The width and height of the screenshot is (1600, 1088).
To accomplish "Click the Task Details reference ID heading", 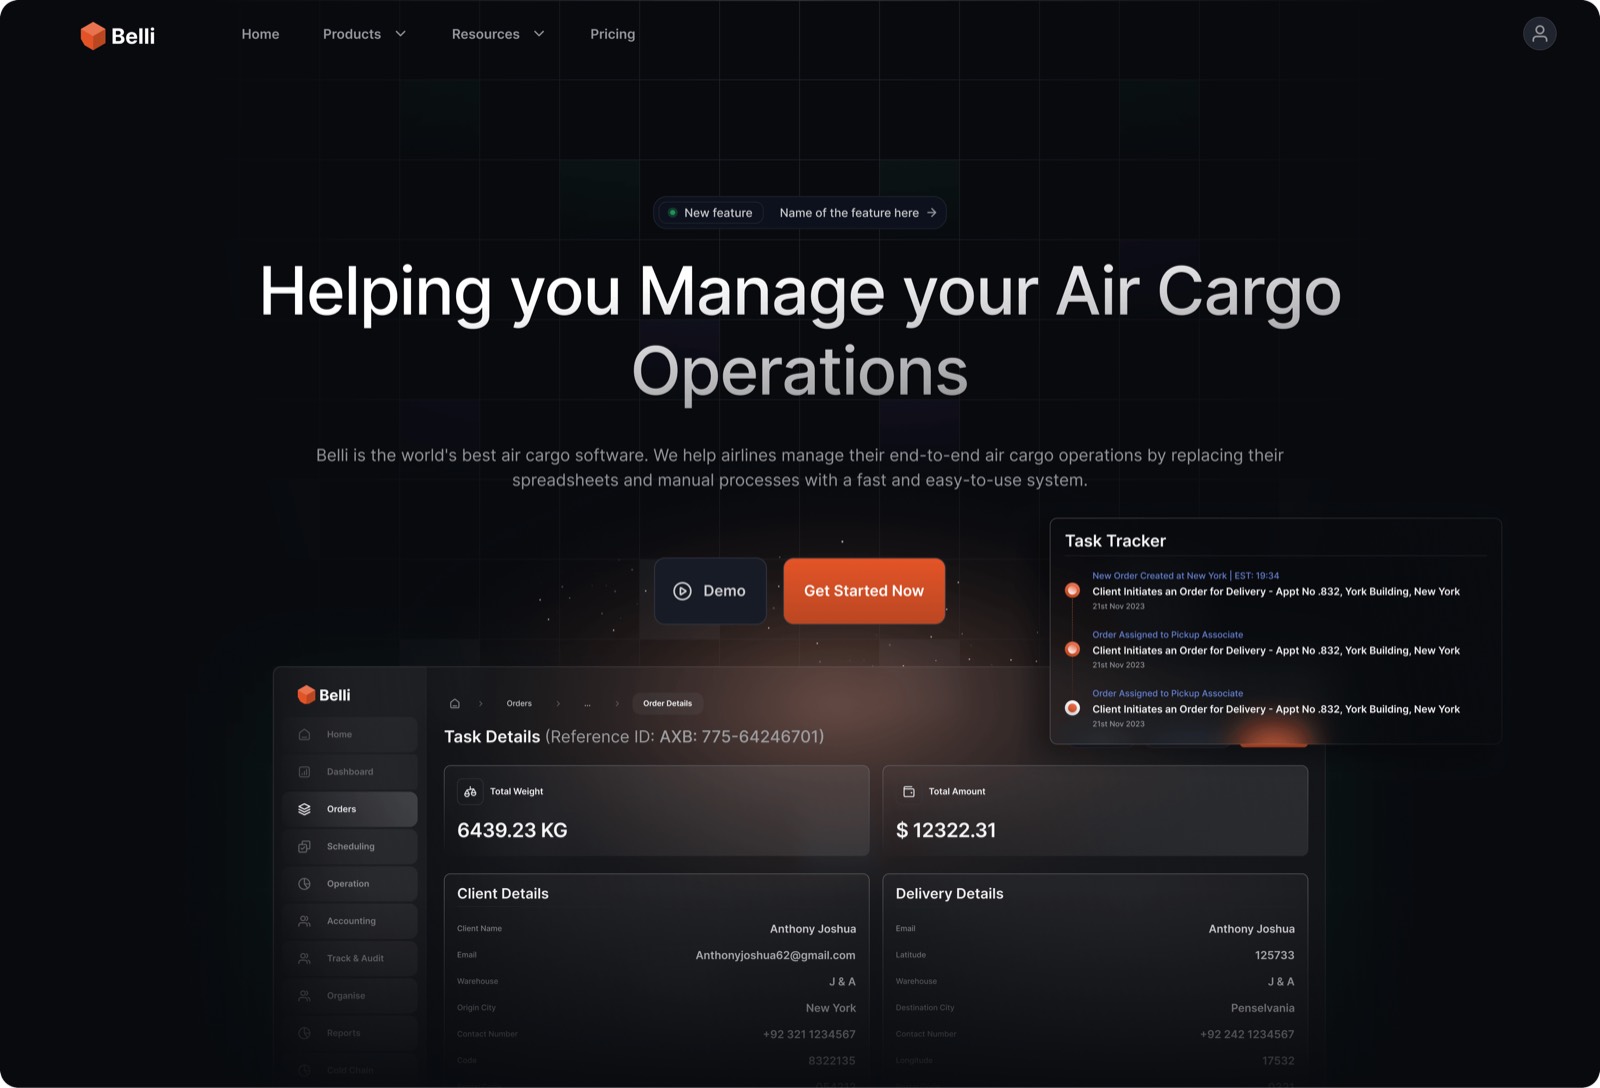I will coord(634,737).
